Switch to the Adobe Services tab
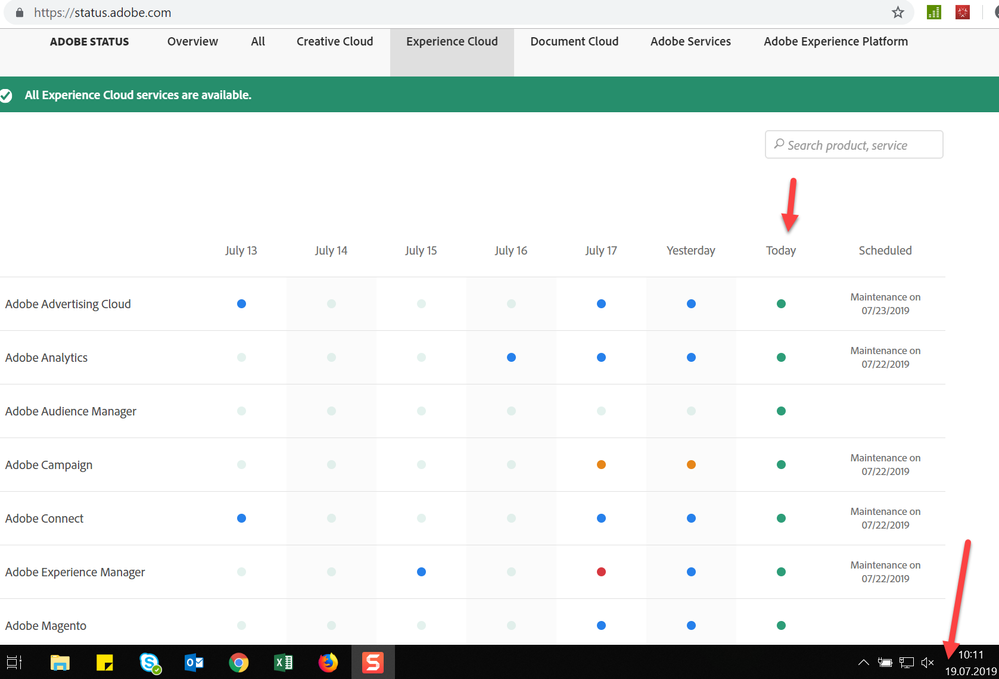 click(691, 41)
